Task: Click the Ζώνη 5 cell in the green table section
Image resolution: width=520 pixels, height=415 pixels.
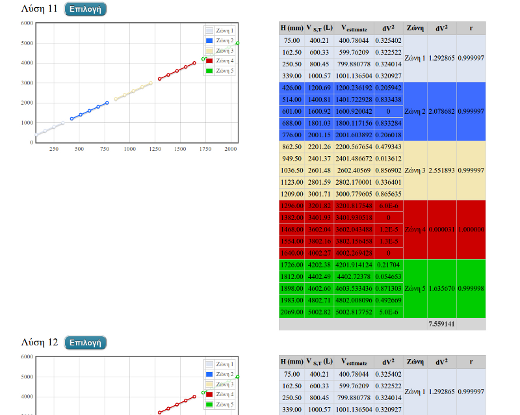Action: [x=415, y=288]
